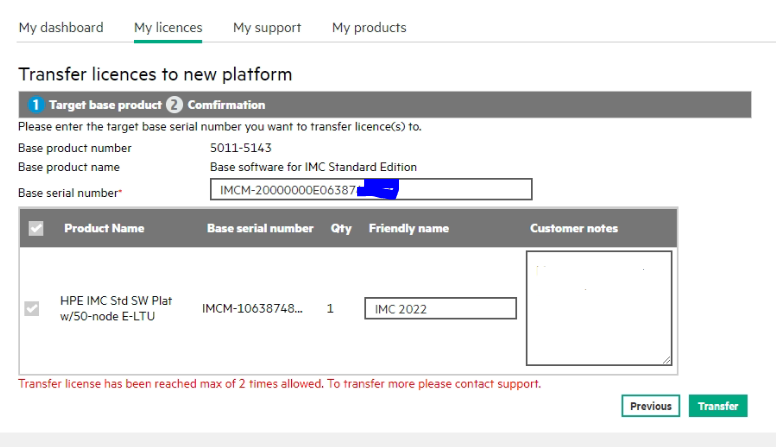Toggle checkbox for HPE IMC Std SW Plat row
The height and width of the screenshot is (447, 776).
32,309
